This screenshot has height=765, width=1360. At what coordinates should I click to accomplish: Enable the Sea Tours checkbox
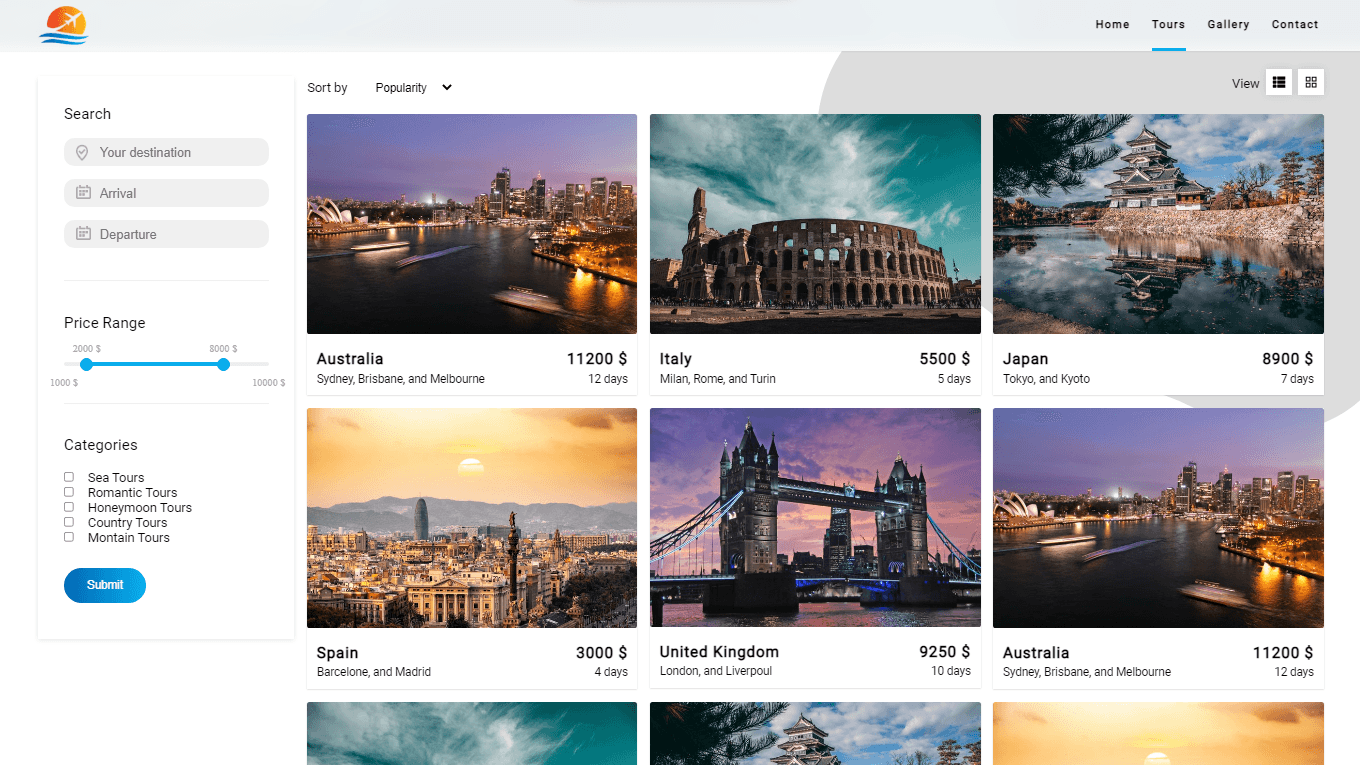pos(69,477)
